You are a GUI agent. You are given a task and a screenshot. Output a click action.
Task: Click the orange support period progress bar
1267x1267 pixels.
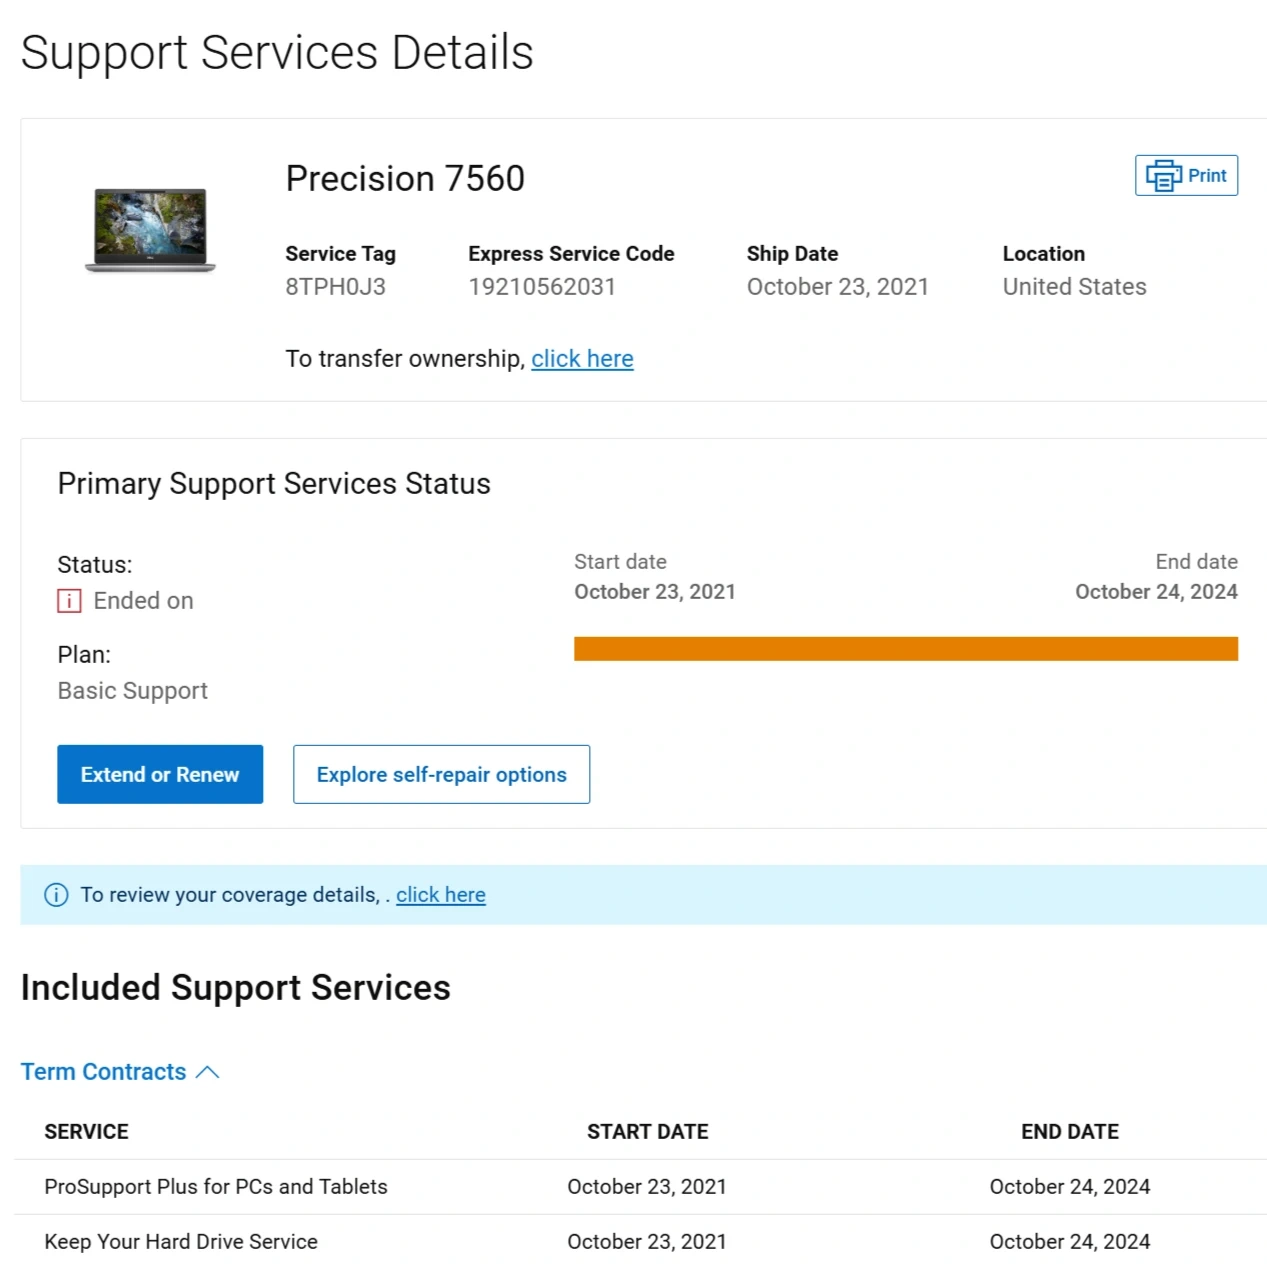tap(905, 649)
